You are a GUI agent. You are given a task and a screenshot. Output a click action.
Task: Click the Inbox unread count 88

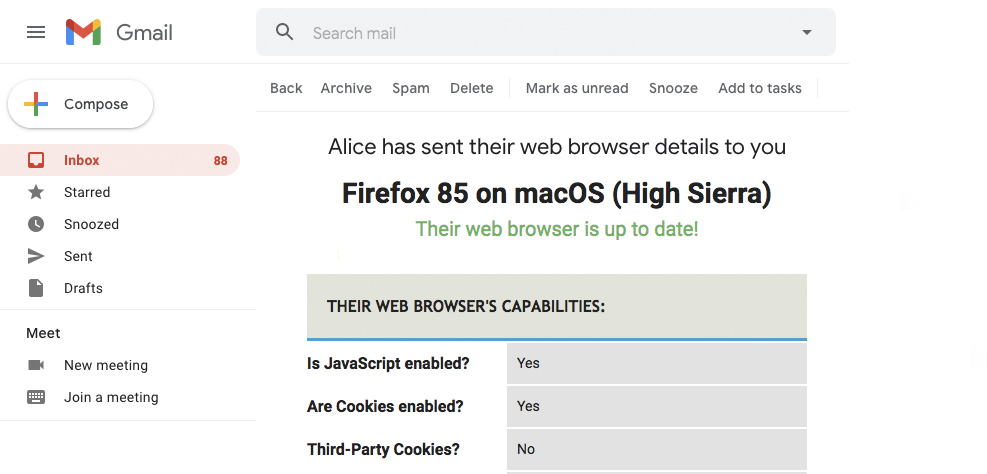[220, 161]
